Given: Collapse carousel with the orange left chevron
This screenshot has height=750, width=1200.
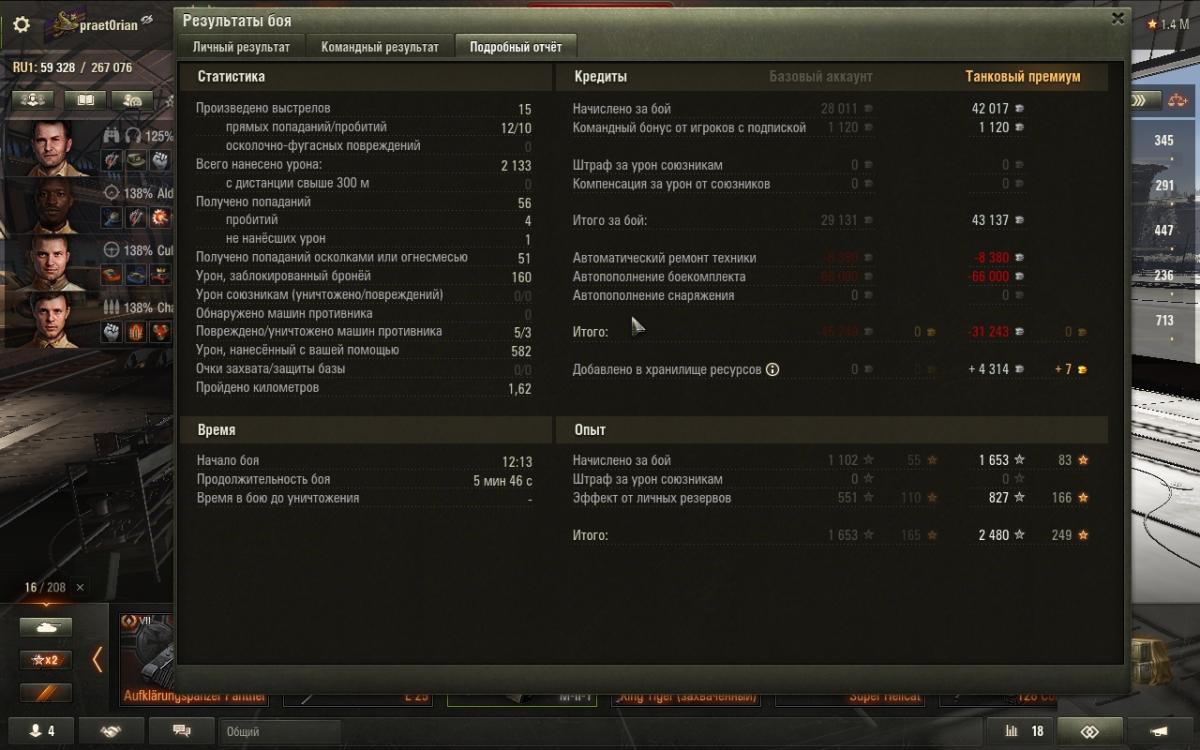Looking at the screenshot, I should pyautogui.click(x=97, y=659).
